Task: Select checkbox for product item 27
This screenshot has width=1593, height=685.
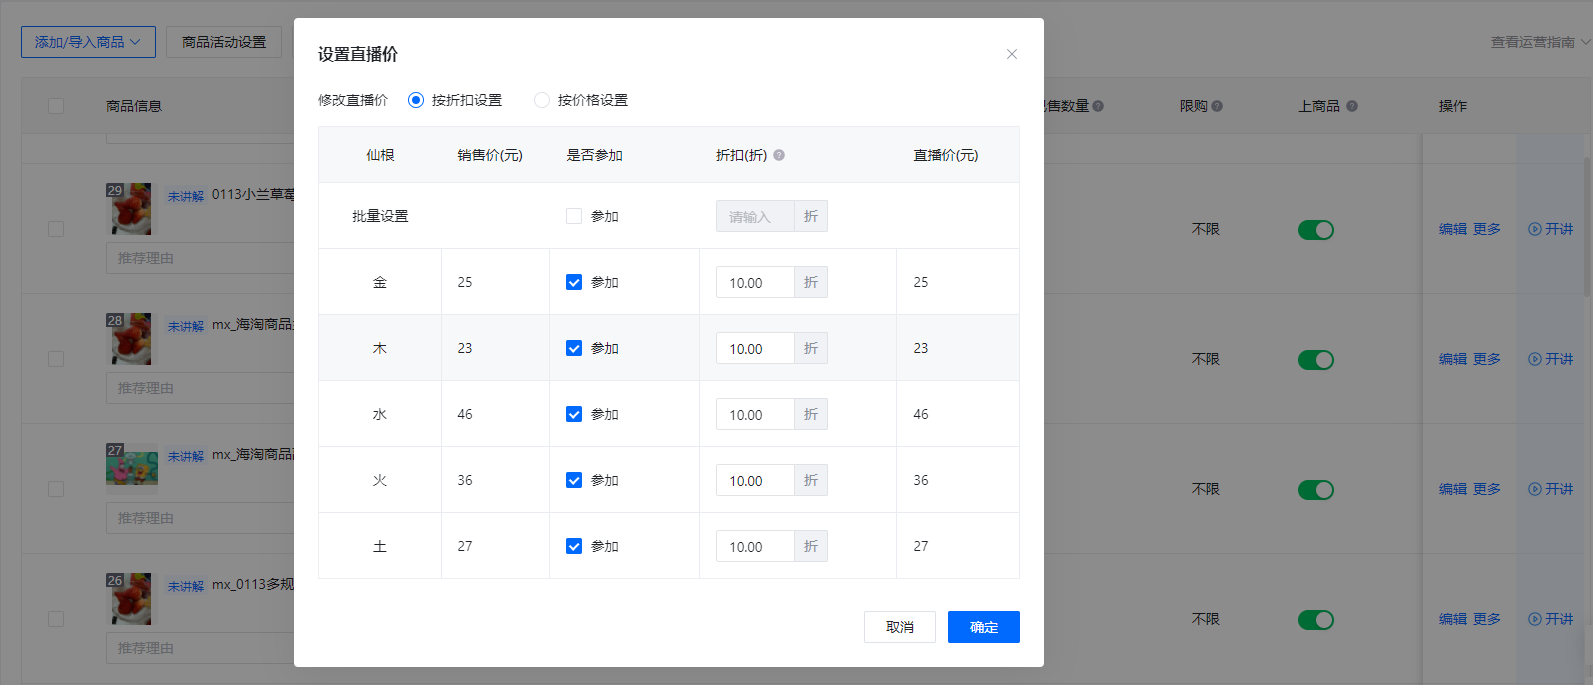Action: [x=56, y=489]
